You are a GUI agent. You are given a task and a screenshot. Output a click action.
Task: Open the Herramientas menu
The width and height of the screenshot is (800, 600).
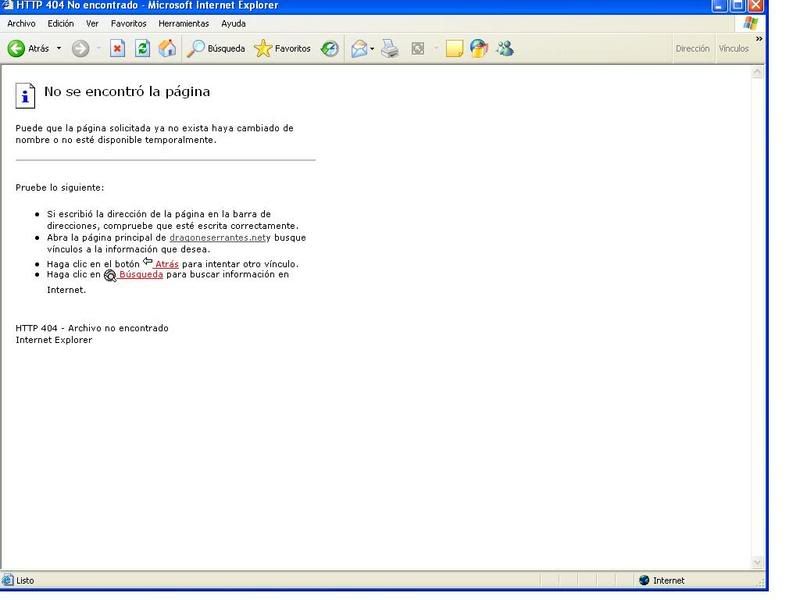(x=184, y=23)
